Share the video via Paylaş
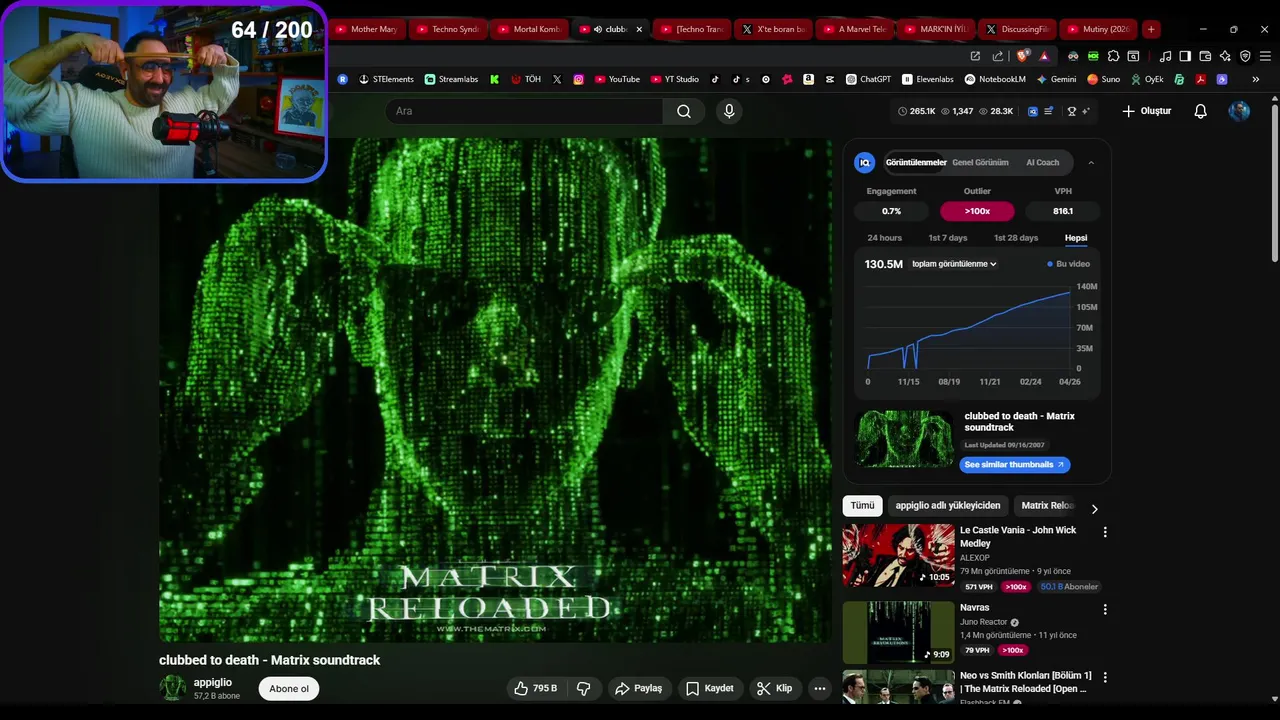Screen dimensions: 1280x720 (638, 688)
